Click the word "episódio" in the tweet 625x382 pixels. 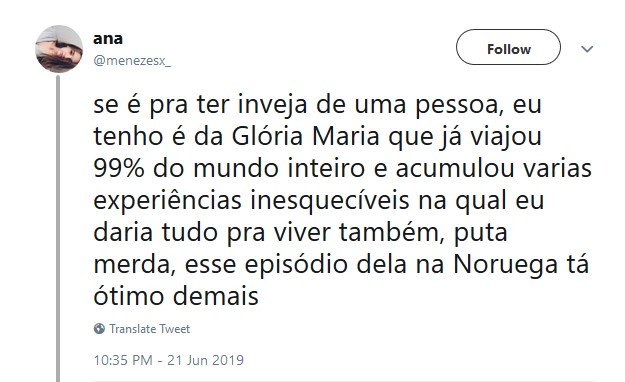click(296, 265)
